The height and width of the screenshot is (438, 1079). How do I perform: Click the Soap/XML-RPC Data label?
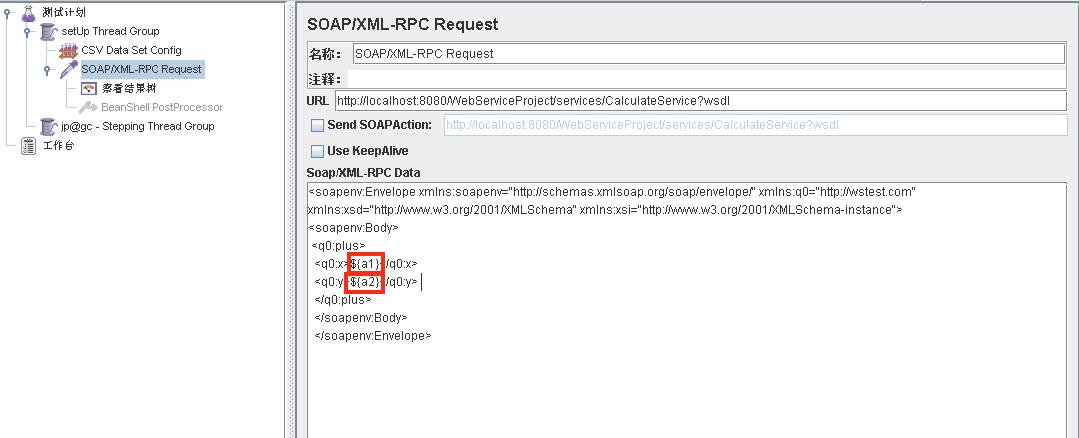(363, 173)
